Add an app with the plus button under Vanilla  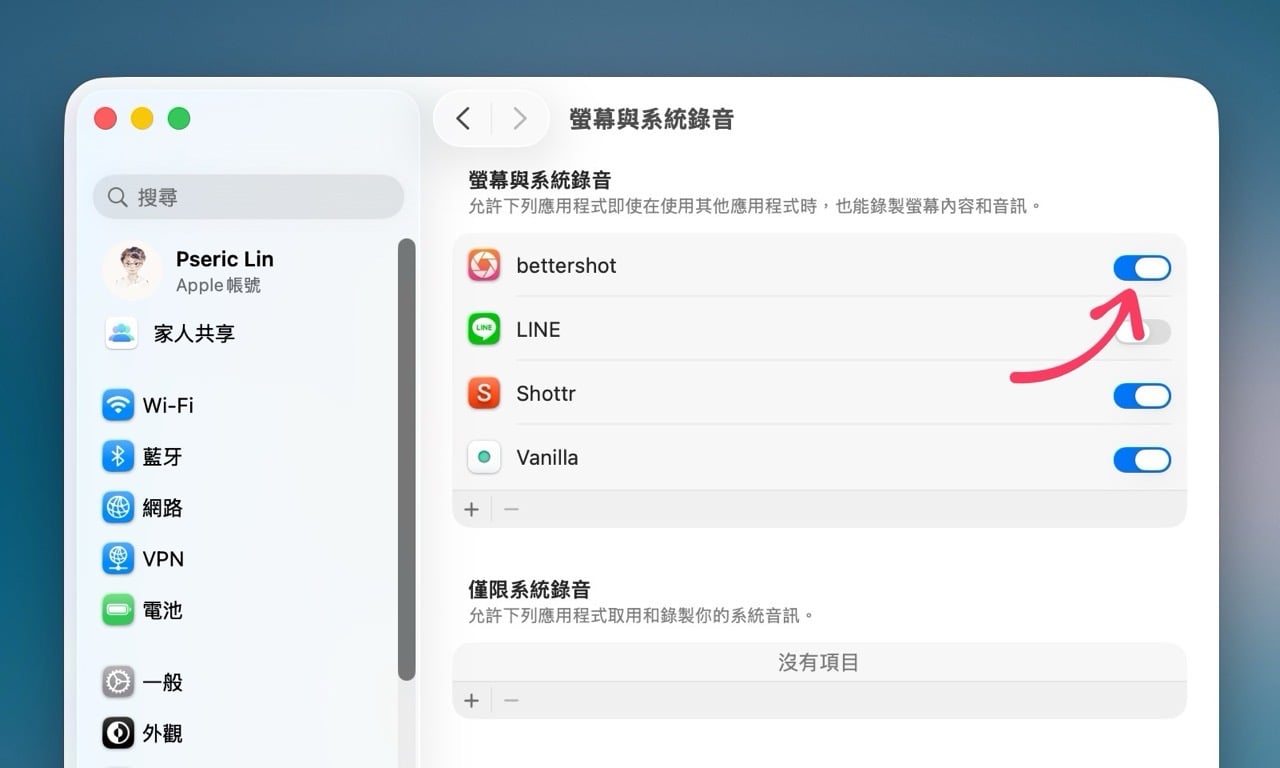click(x=472, y=509)
